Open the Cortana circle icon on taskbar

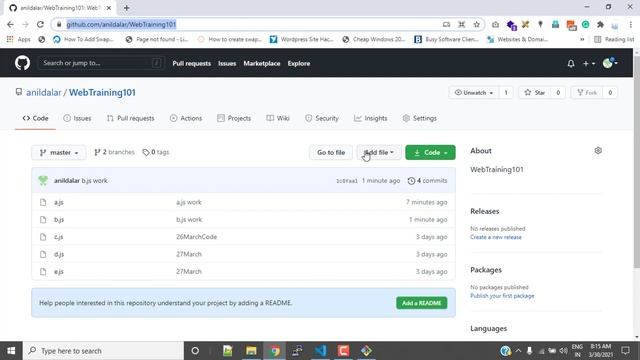195,351
